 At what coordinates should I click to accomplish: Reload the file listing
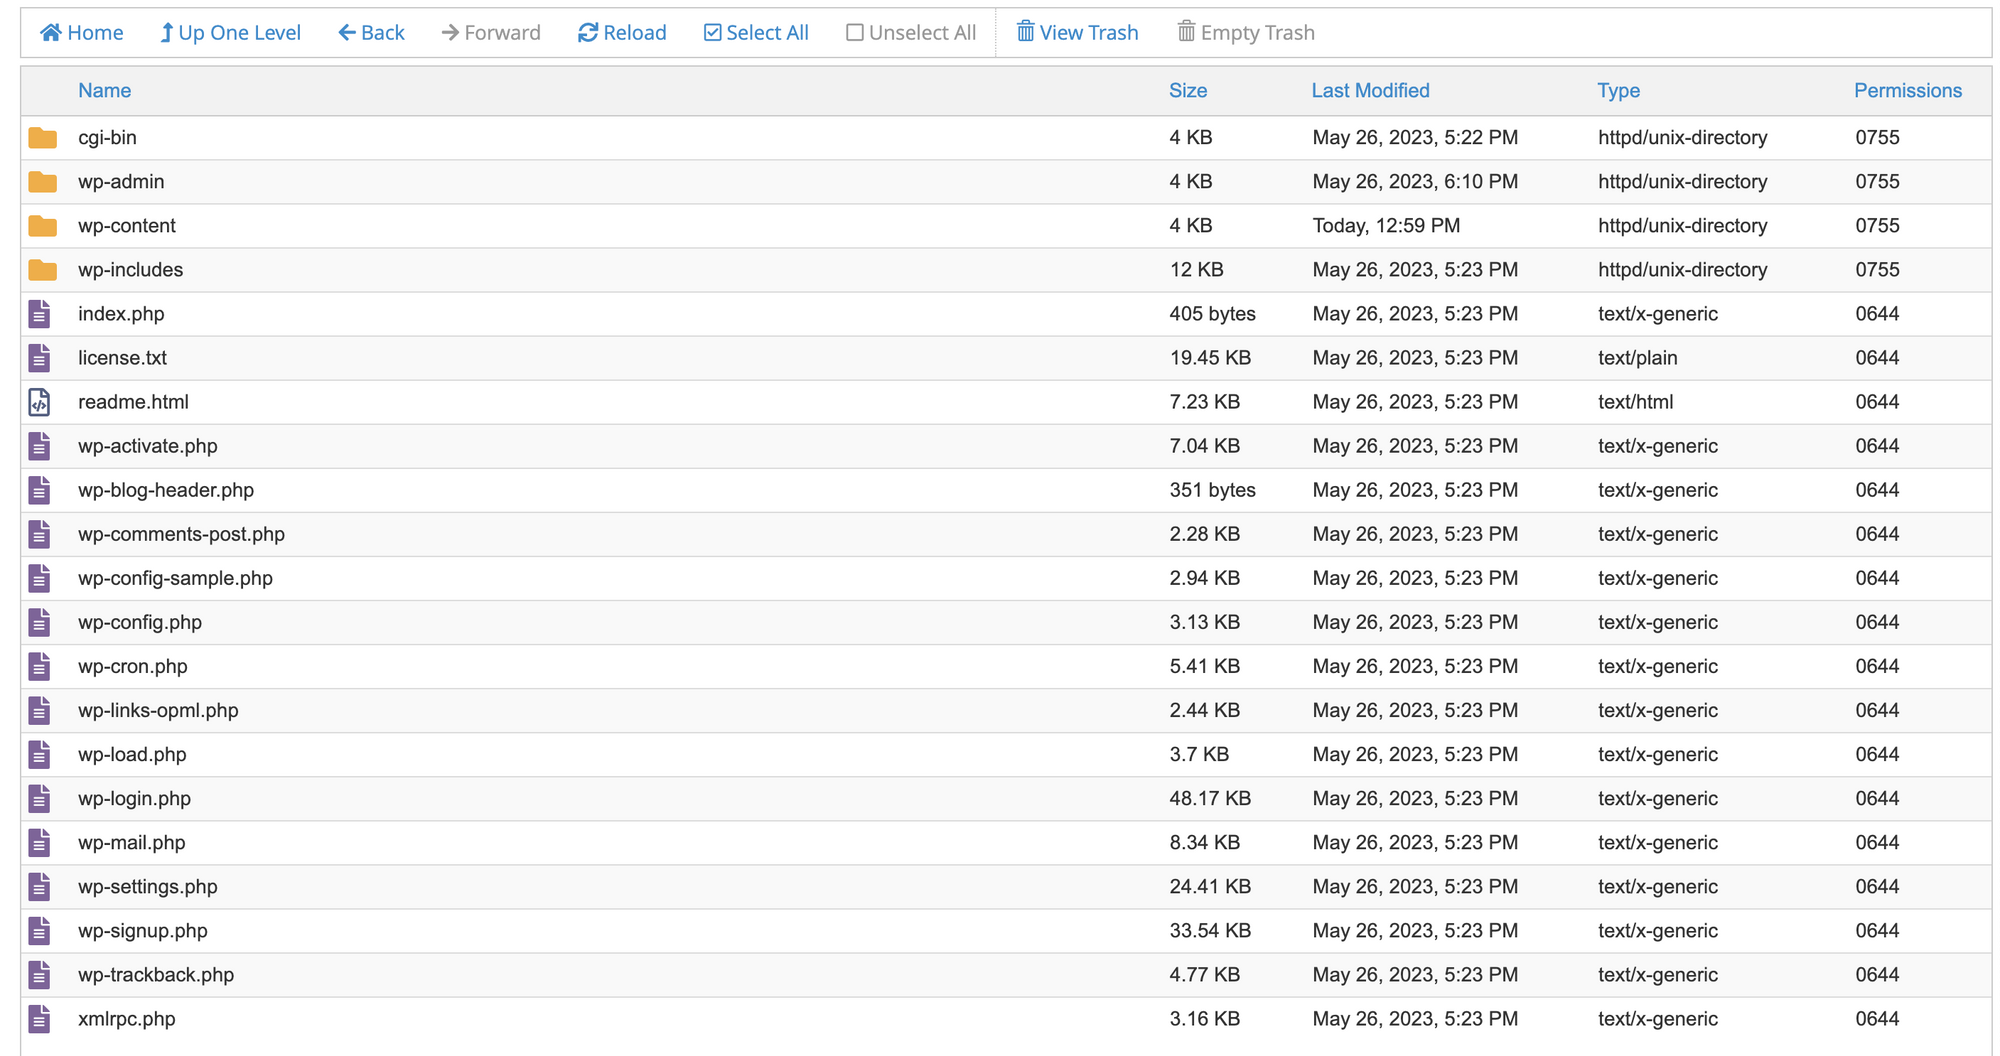[x=622, y=33]
